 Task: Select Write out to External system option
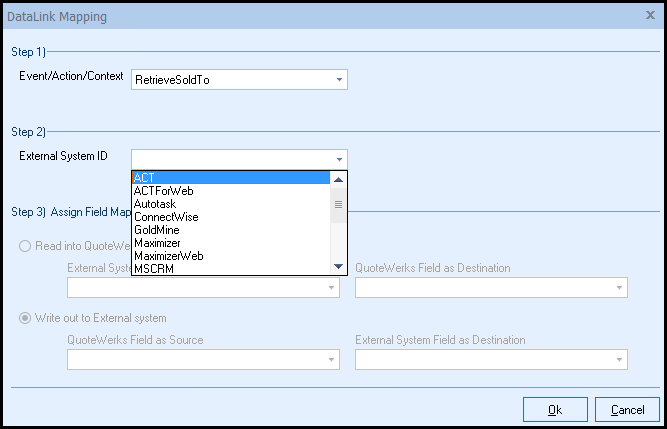(25, 318)
